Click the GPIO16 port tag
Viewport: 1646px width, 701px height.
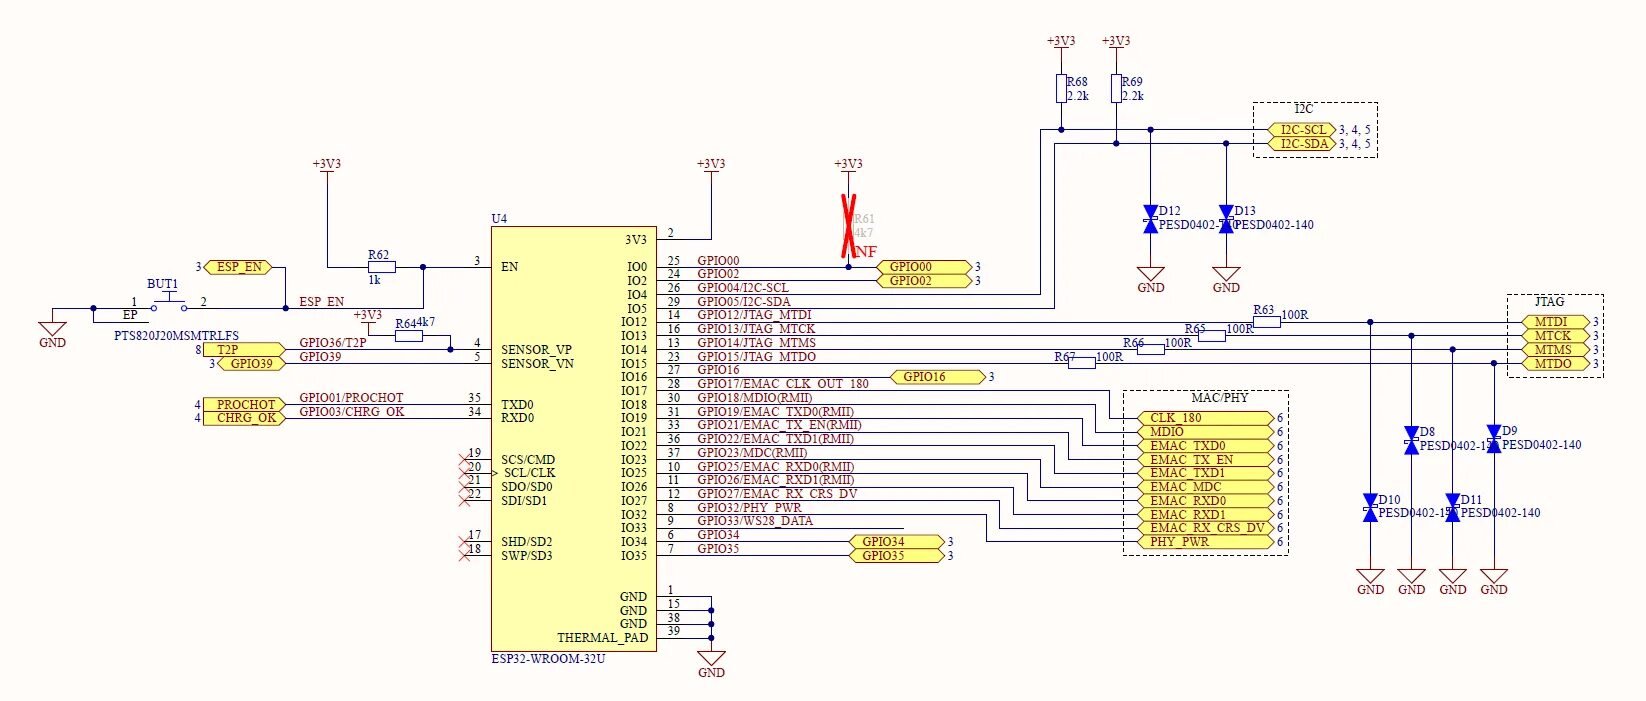(x=931, y=377)
